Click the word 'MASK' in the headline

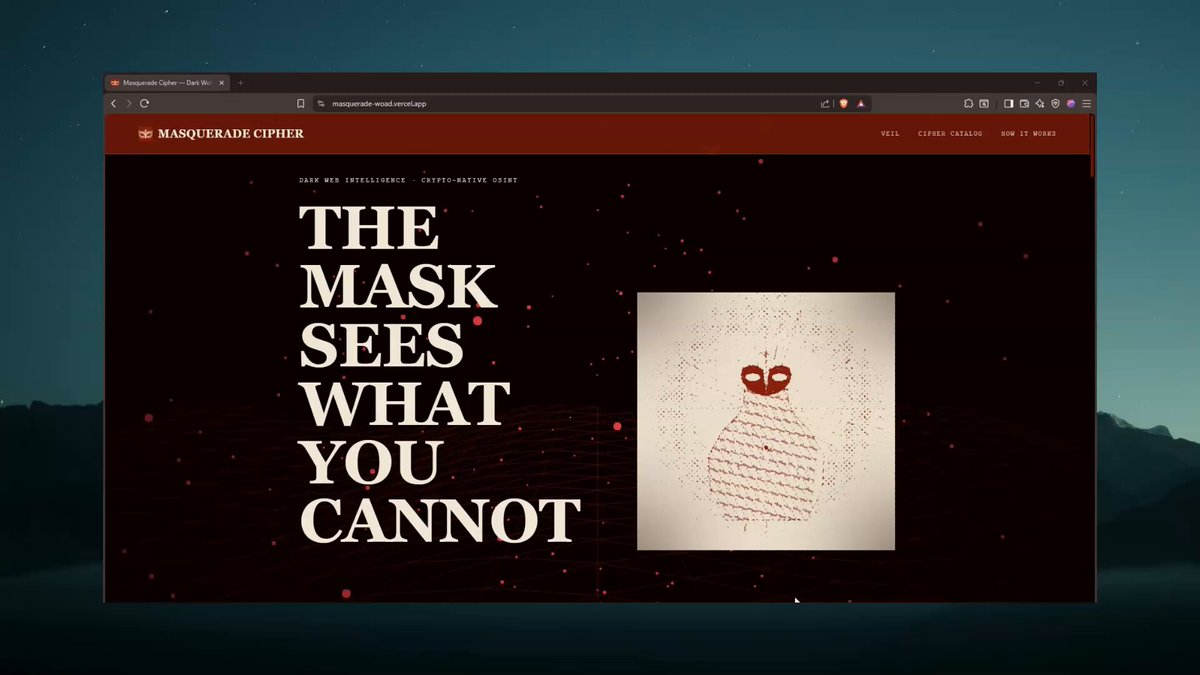pyautogui.click(x=398, y=286)
